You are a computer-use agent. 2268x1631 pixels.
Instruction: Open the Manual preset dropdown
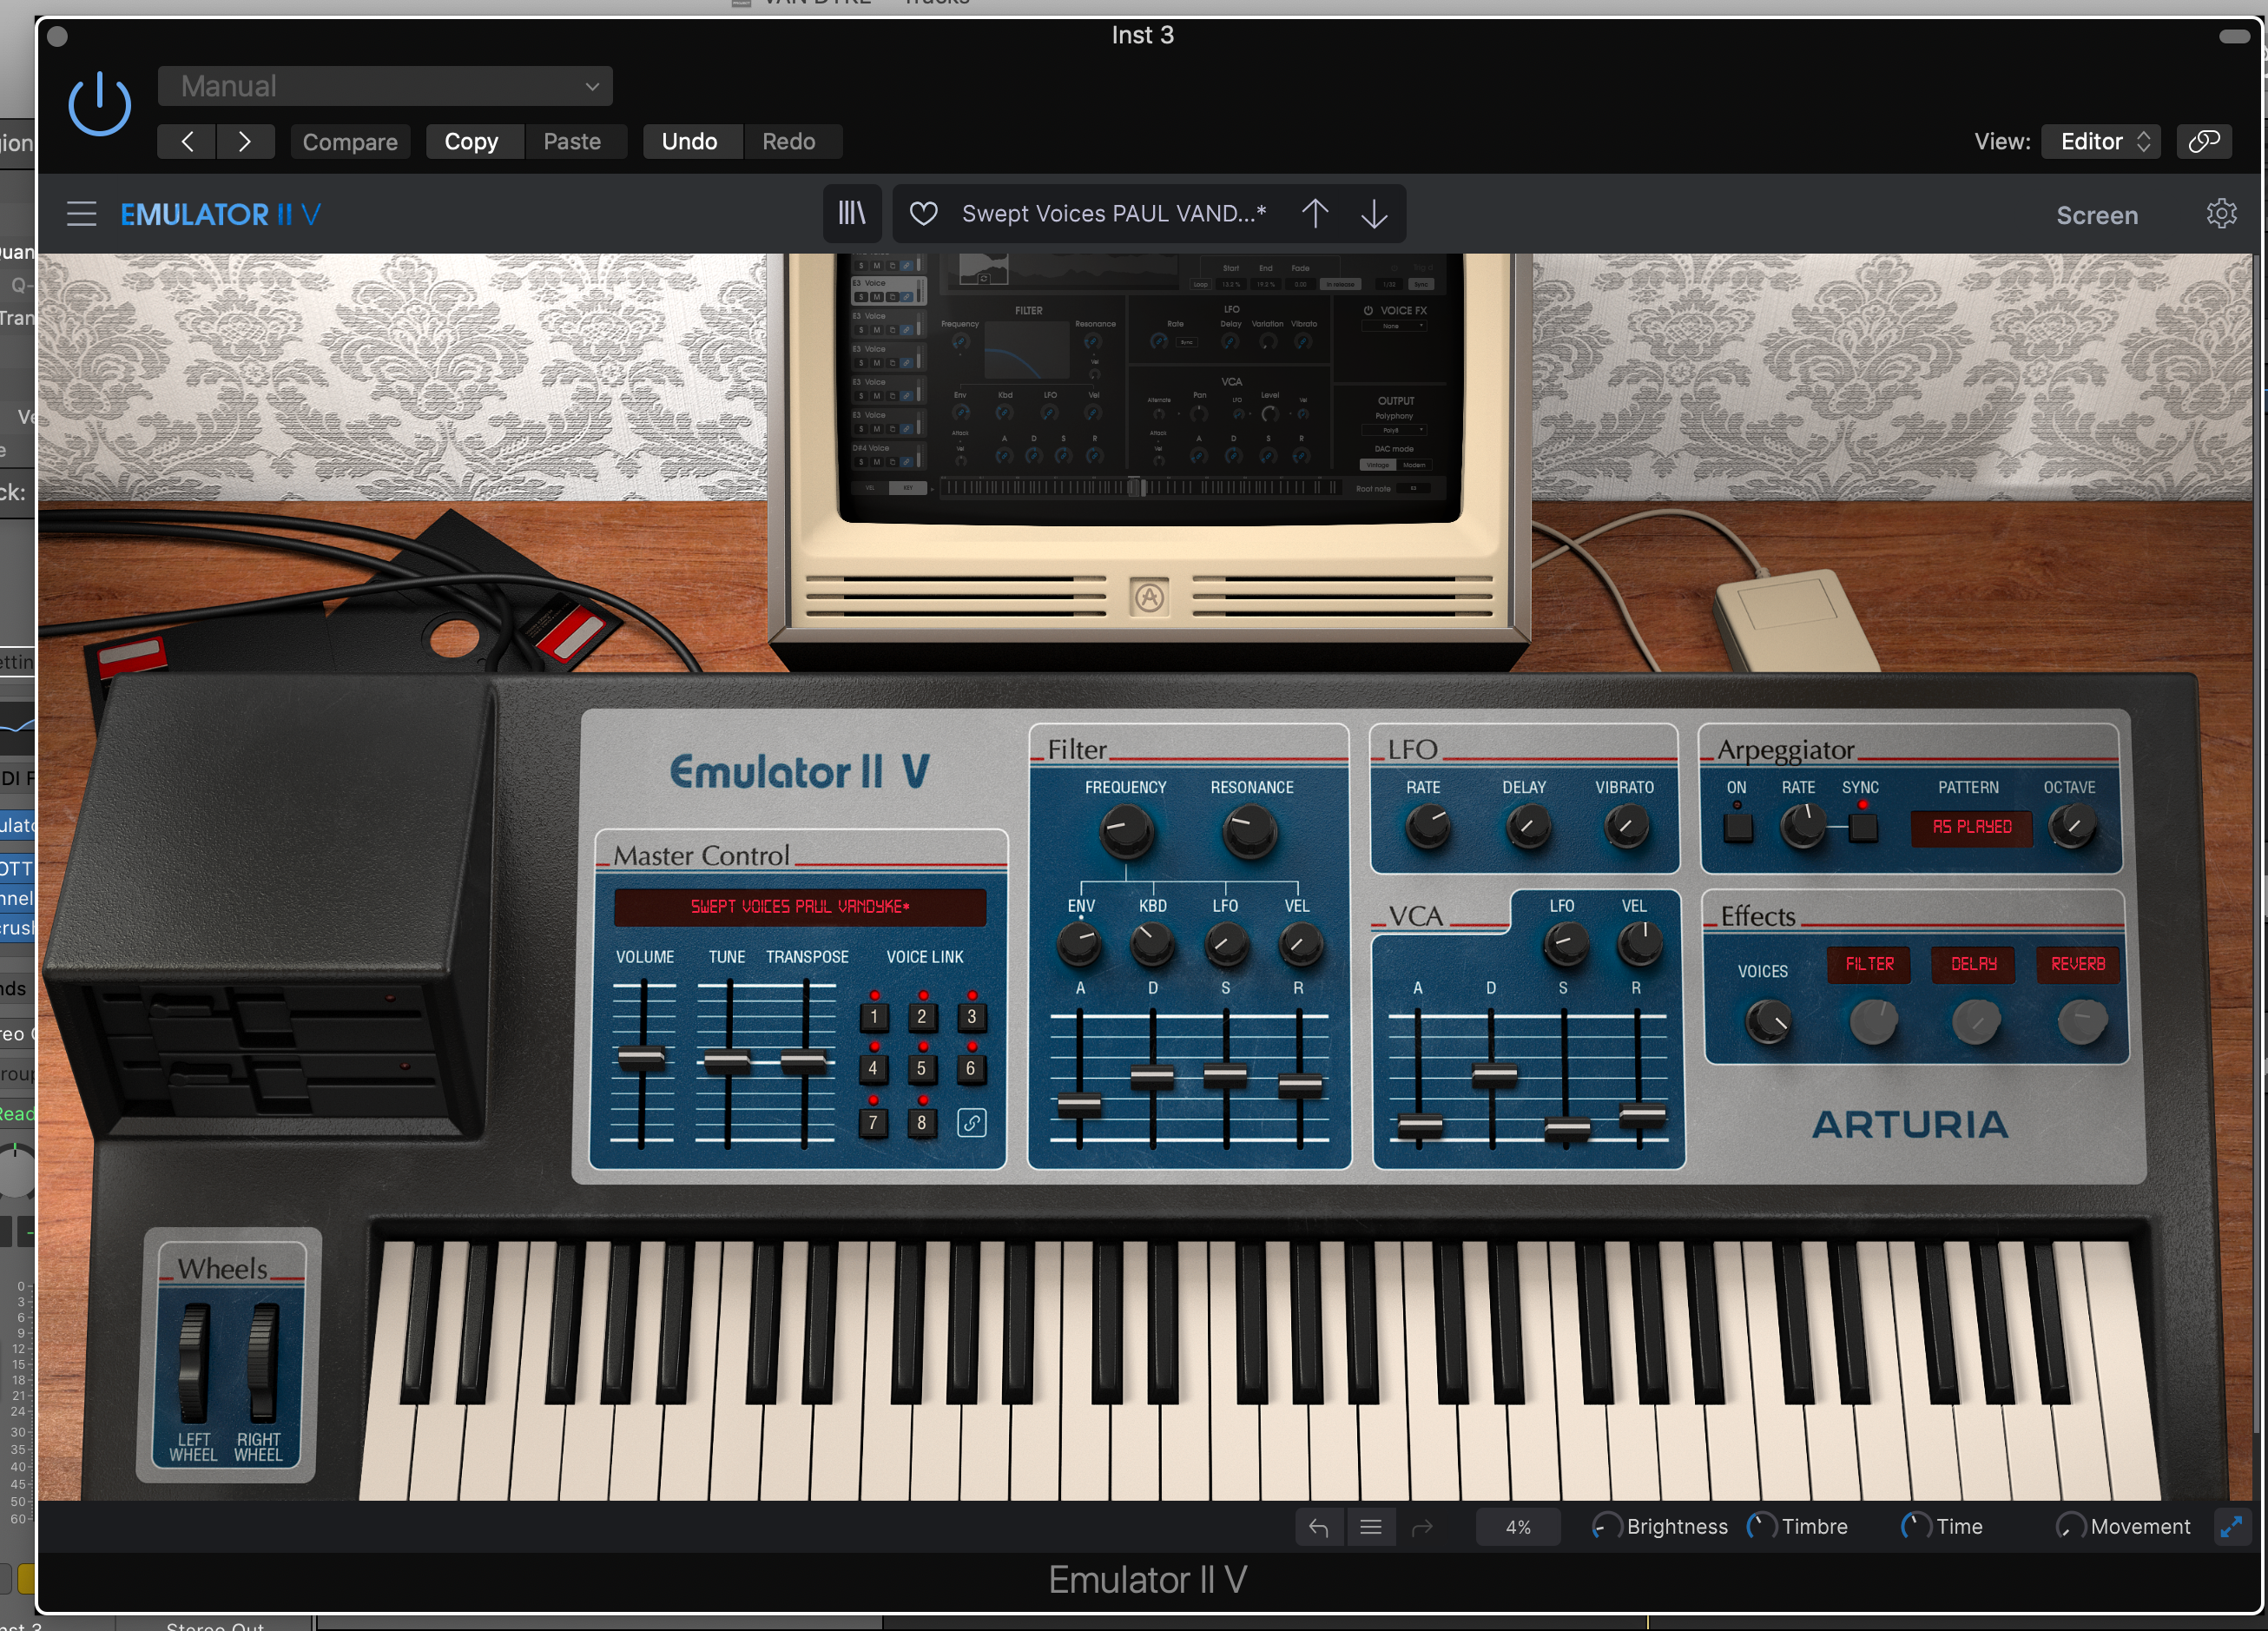click(385, 86)
